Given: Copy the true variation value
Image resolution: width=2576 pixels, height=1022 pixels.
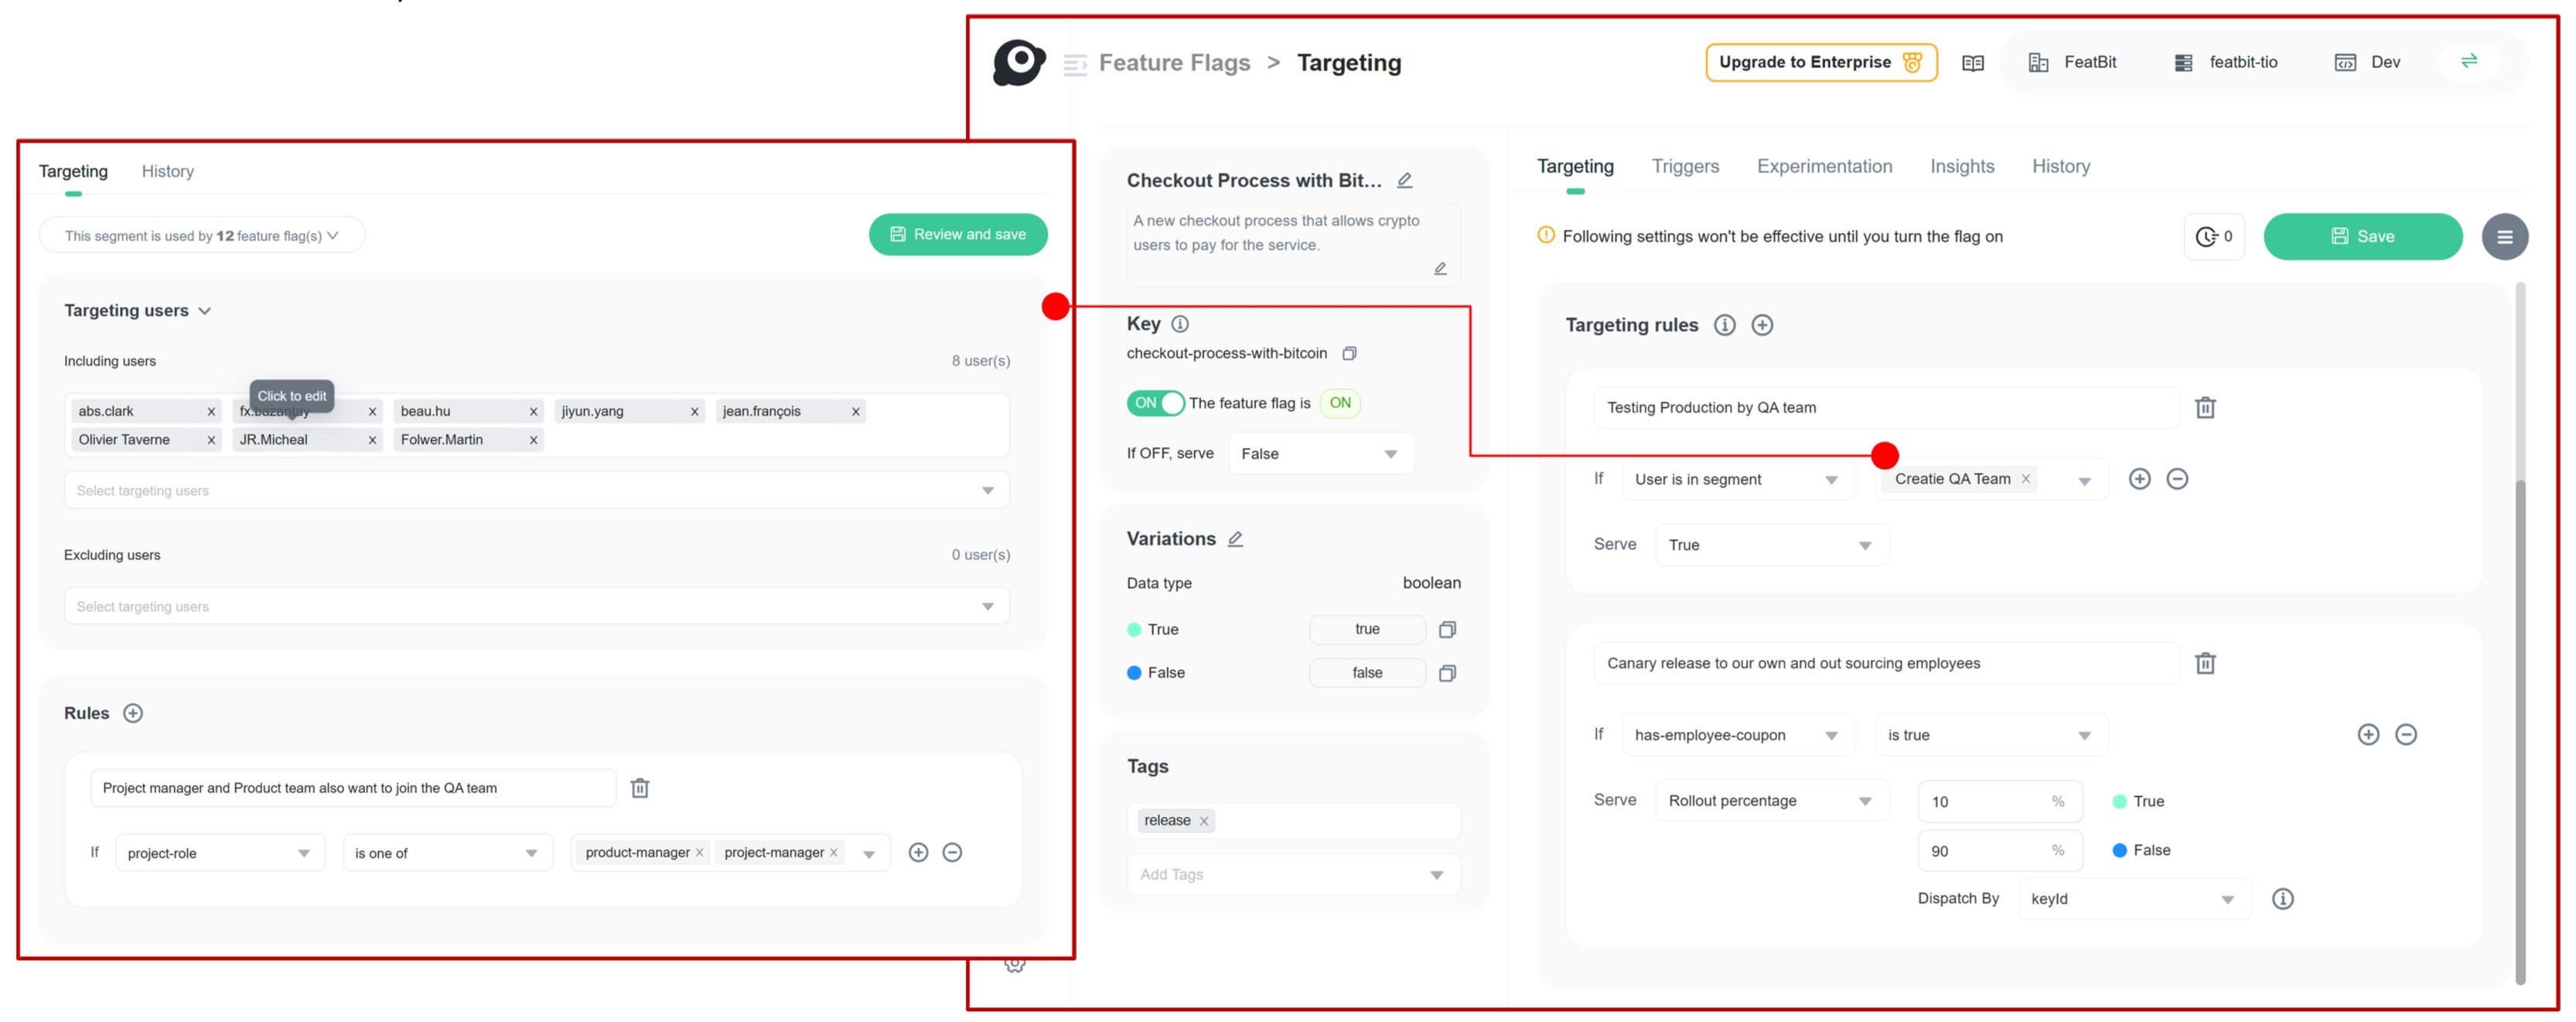Looking at the screenshot, I should pos(1447,629).
